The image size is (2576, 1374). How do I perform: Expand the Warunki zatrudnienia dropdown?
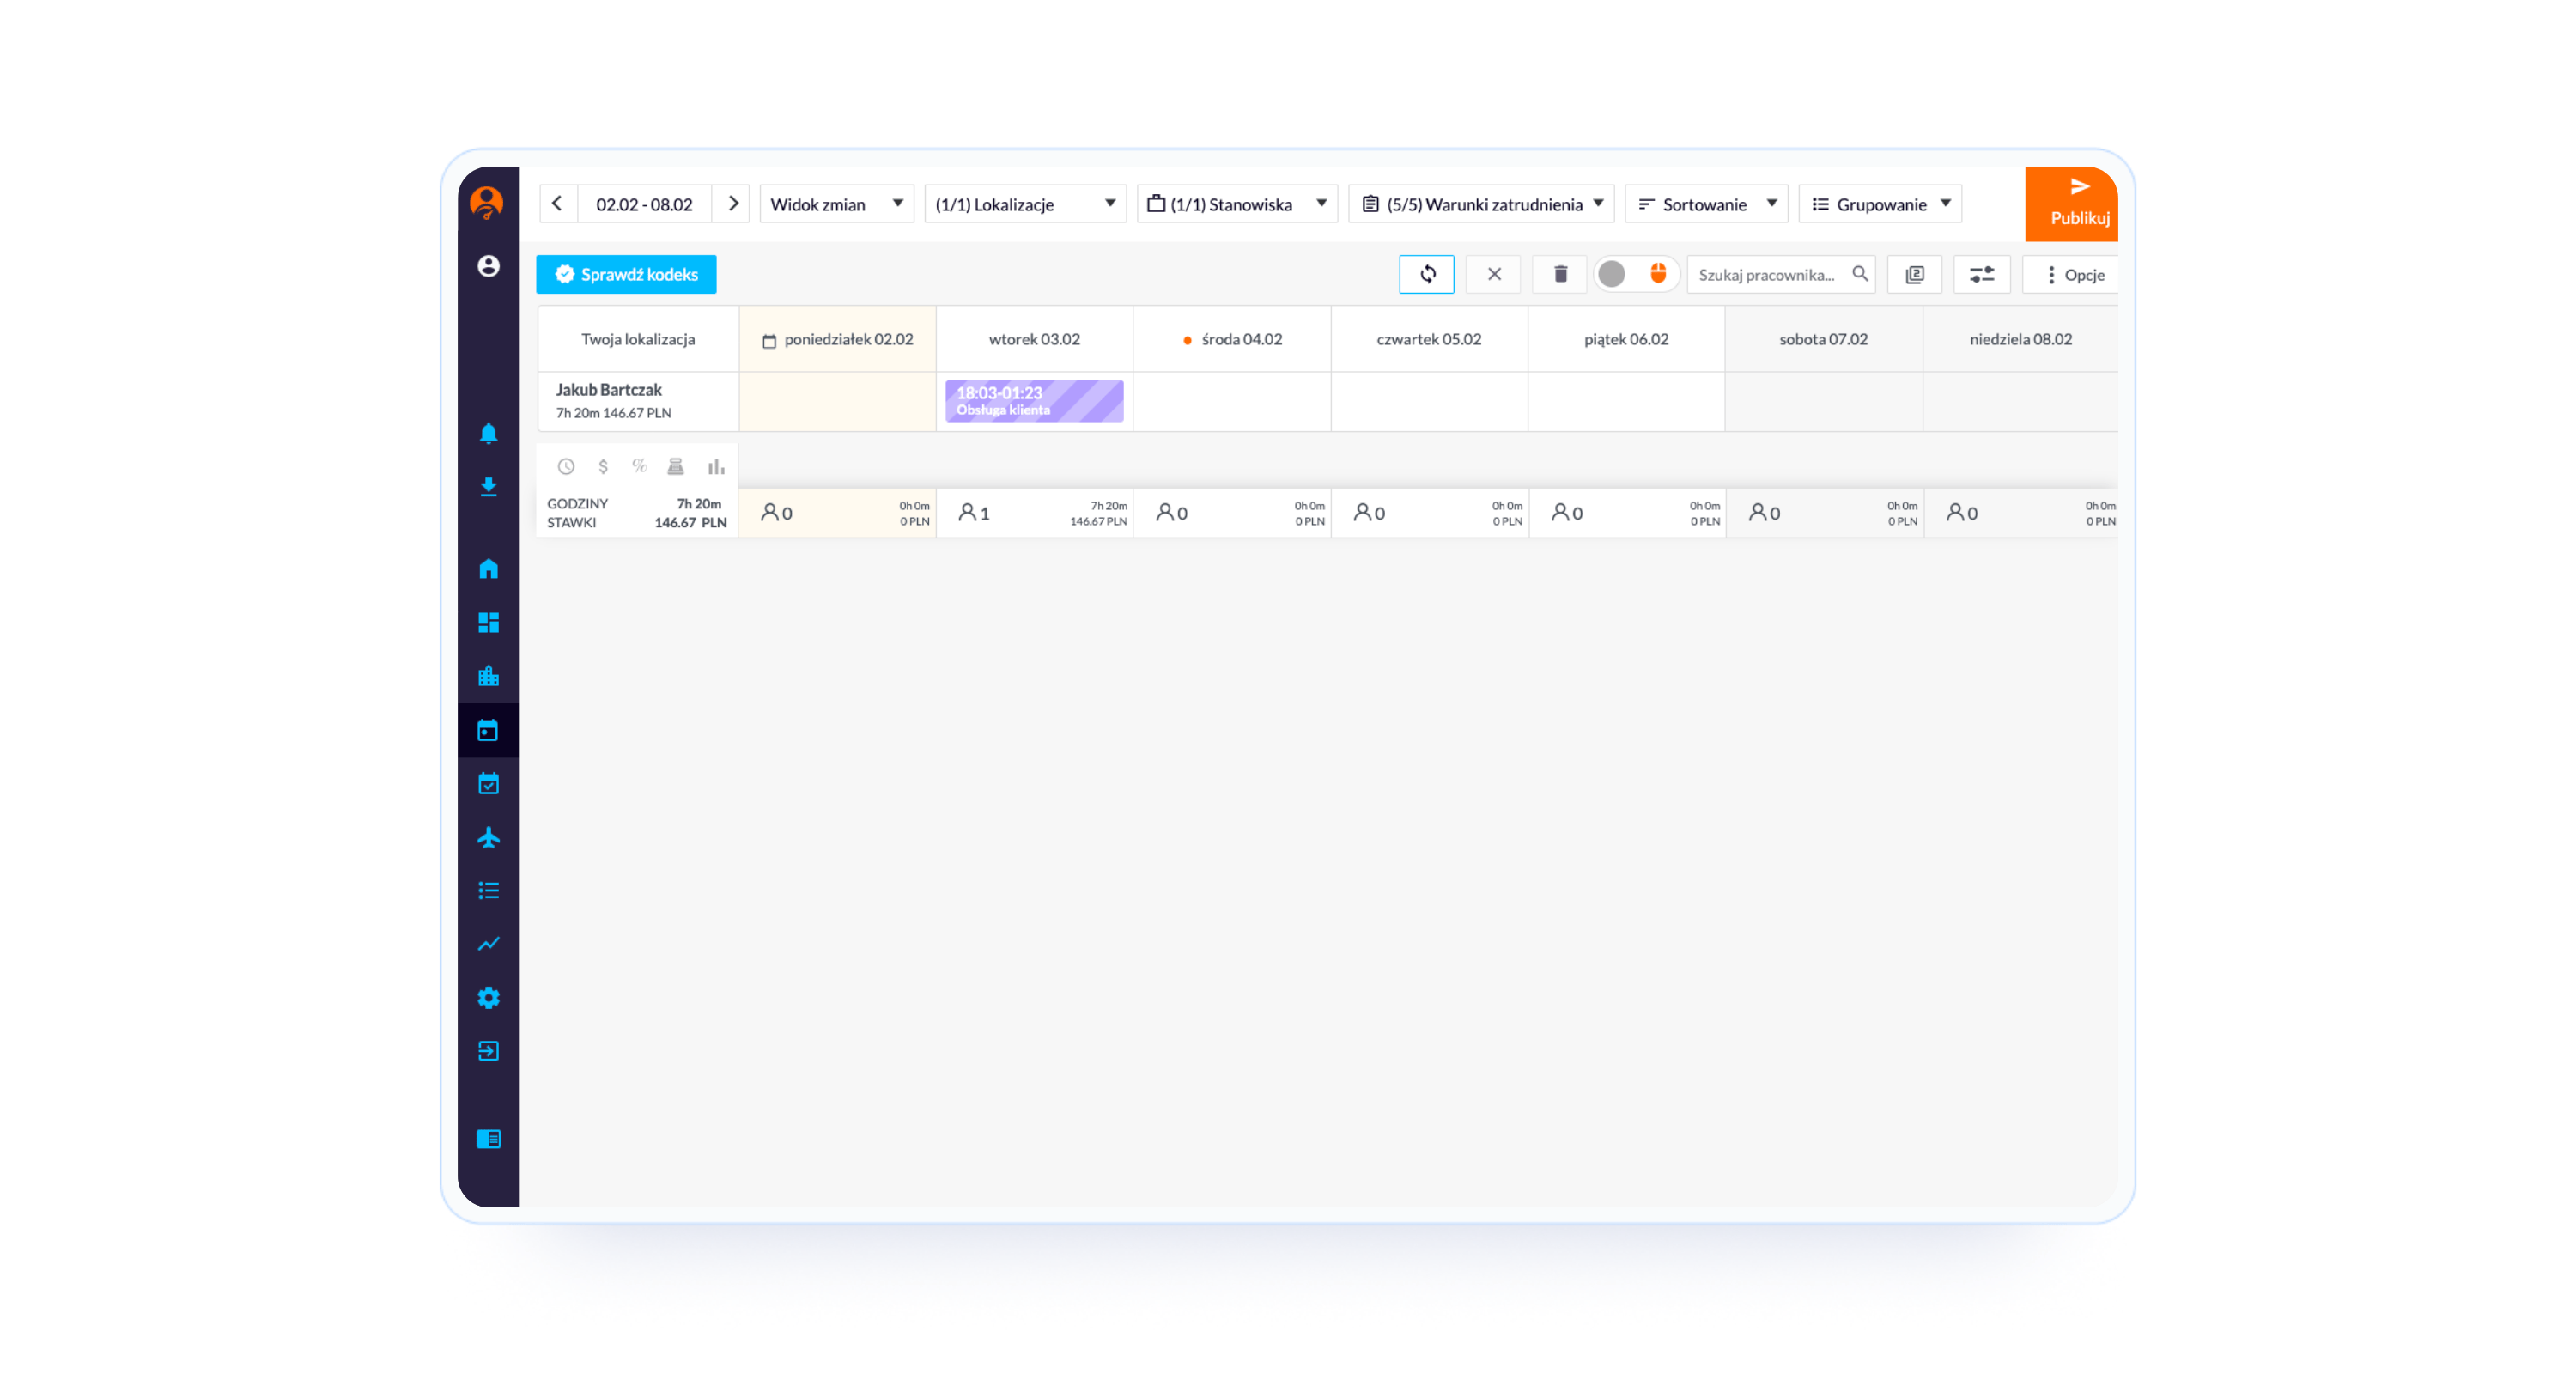[1481, 204]
